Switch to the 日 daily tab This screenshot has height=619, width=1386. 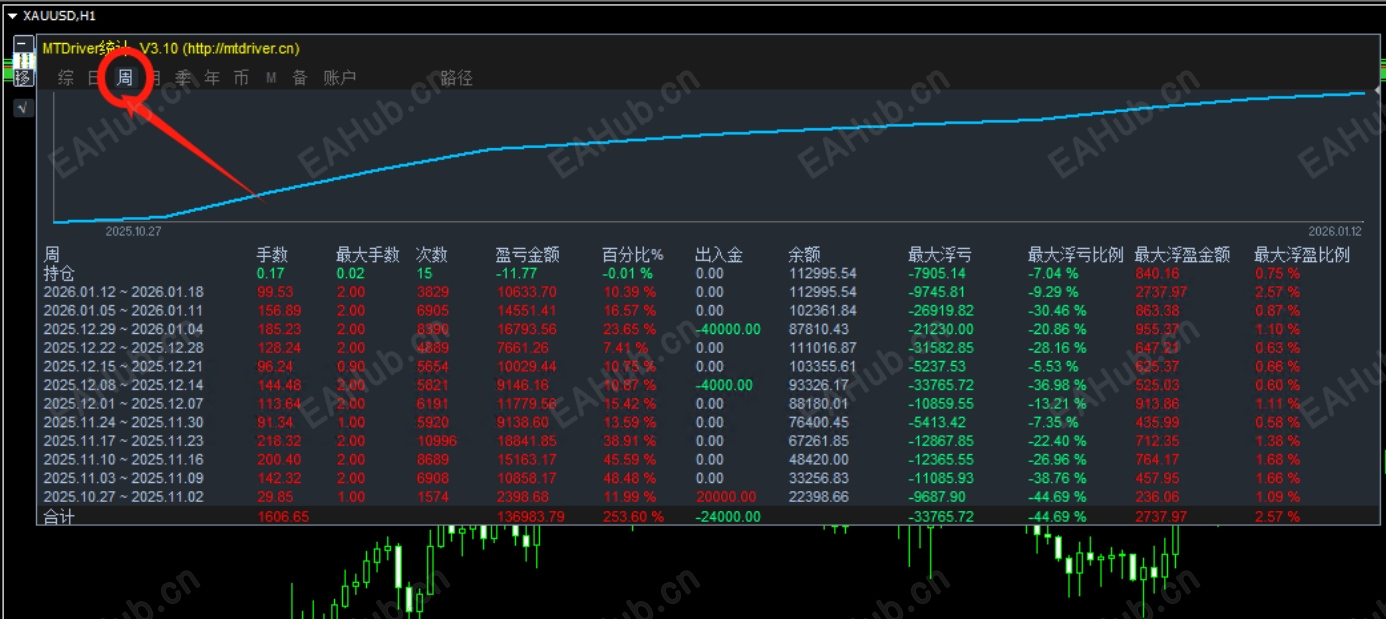[95, 78]
